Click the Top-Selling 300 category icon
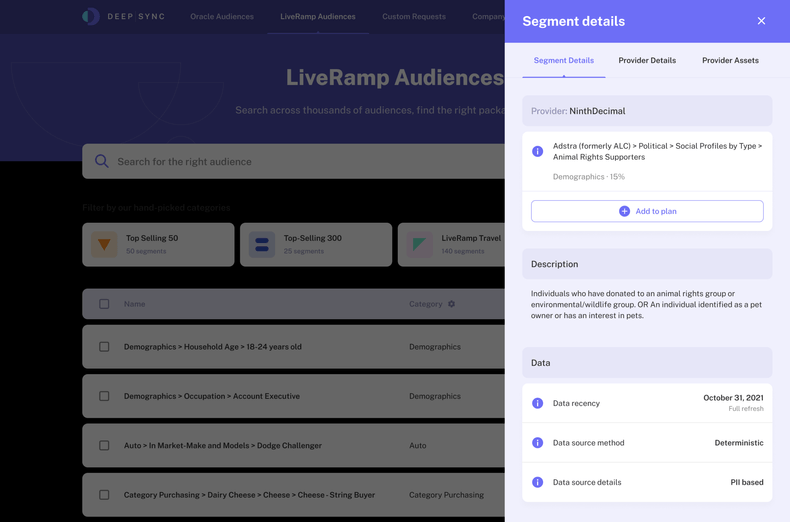 (x=262, y=244)
